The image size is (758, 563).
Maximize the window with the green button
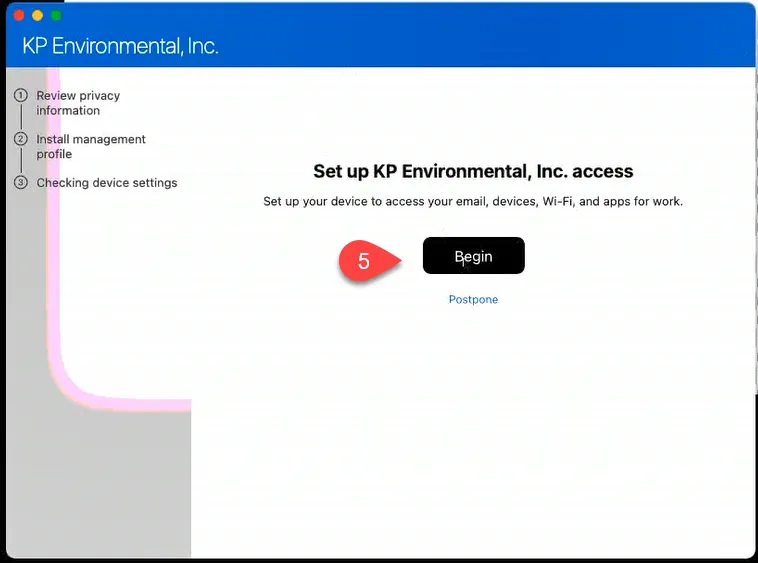pos(56,15)
